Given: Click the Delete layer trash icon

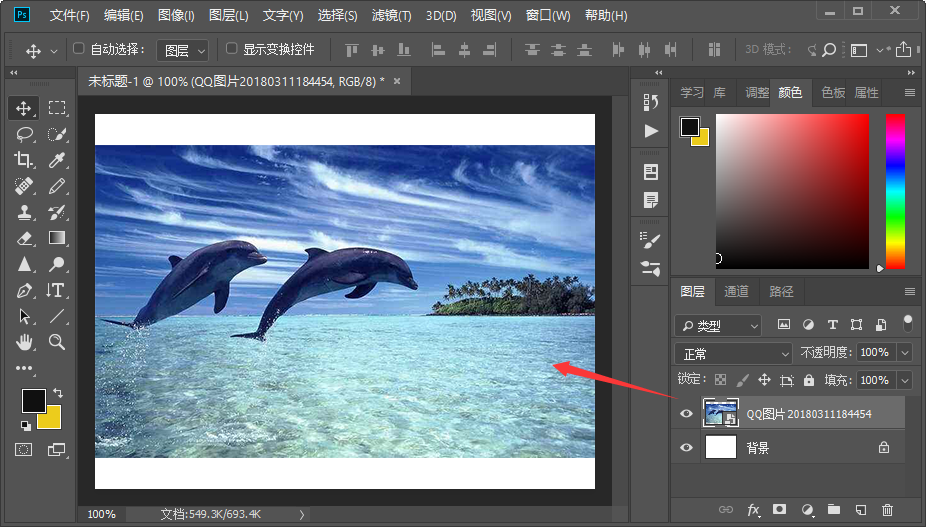Looking at the screenshot, I should [x=887, y=509].
